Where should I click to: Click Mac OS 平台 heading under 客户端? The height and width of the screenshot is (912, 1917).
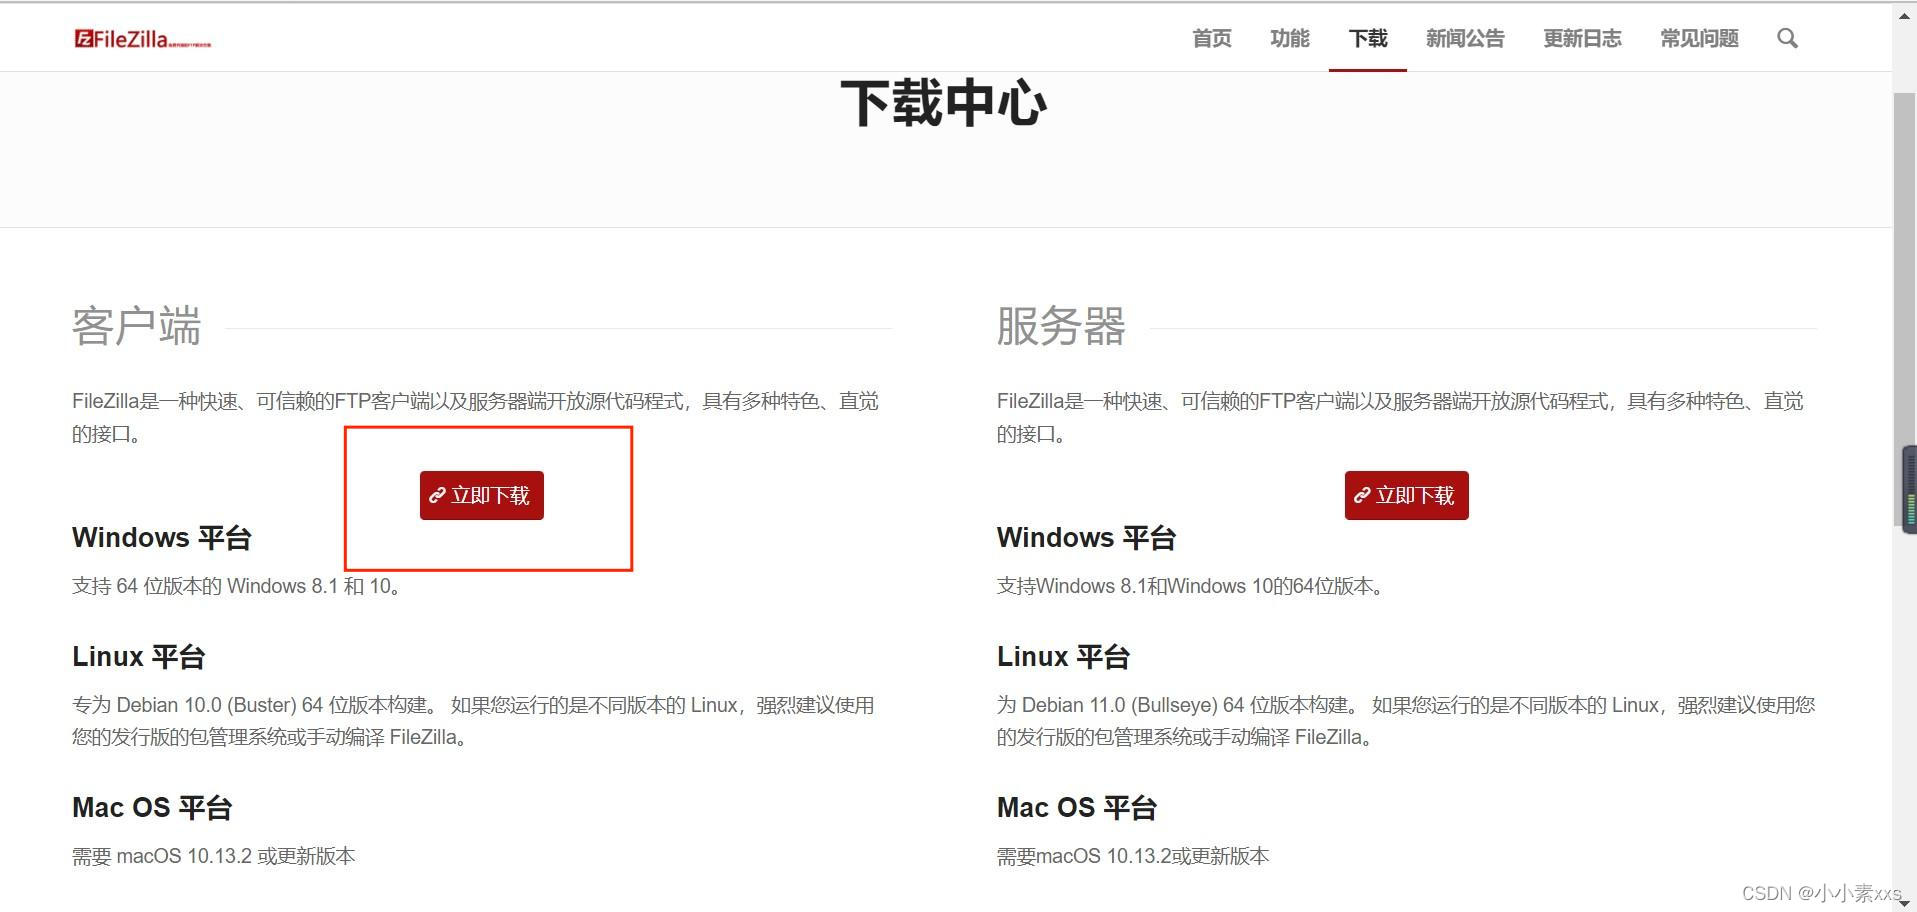click(x=152, y=808)
